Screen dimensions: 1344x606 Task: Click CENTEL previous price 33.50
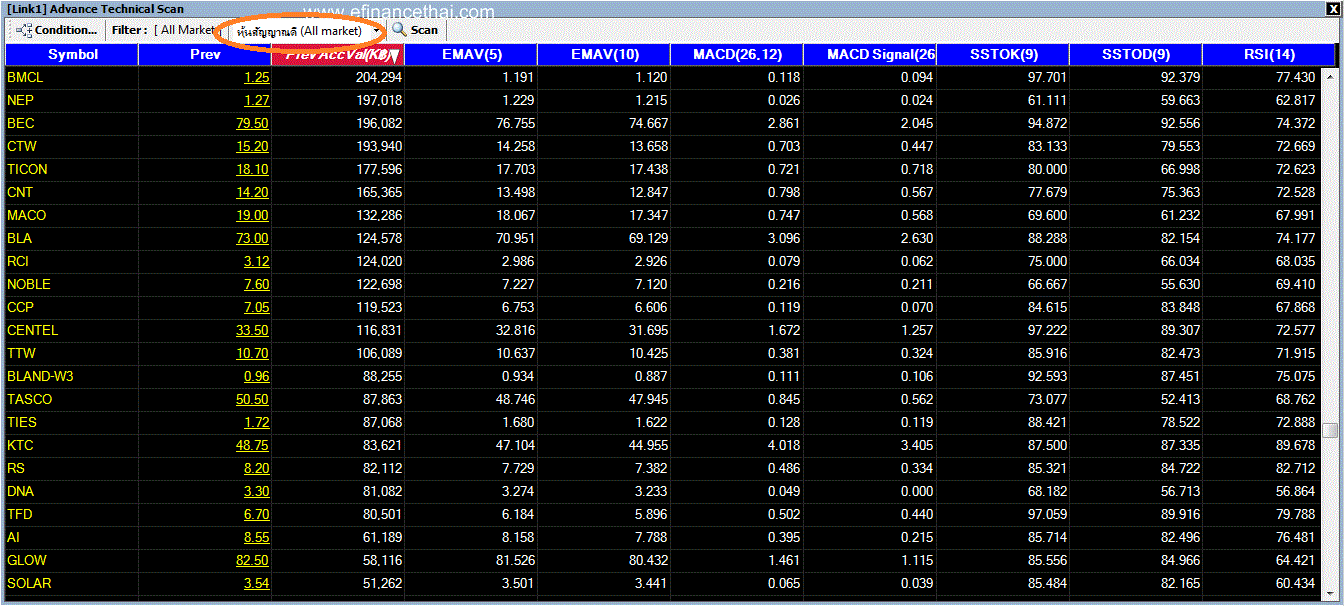252,330
